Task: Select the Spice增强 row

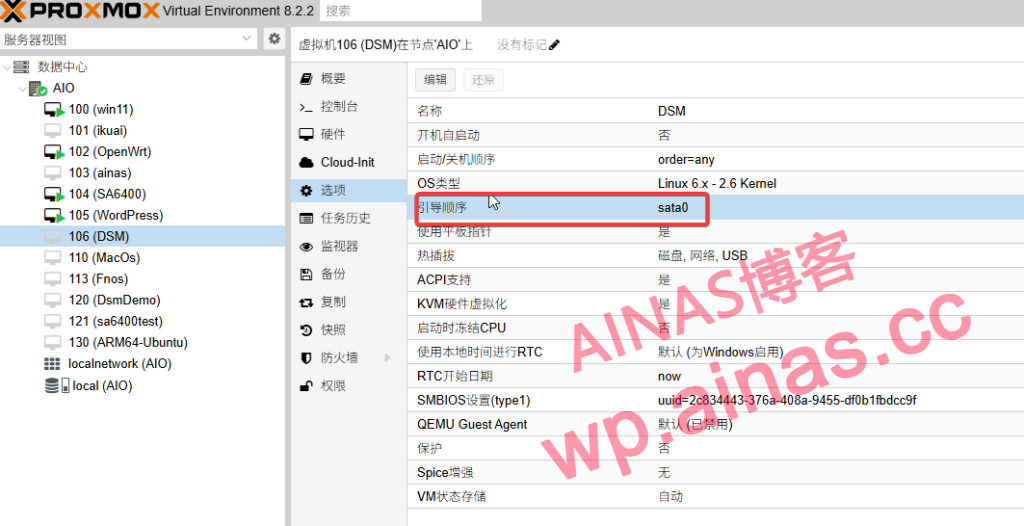Action: click(x=715, y=472)
